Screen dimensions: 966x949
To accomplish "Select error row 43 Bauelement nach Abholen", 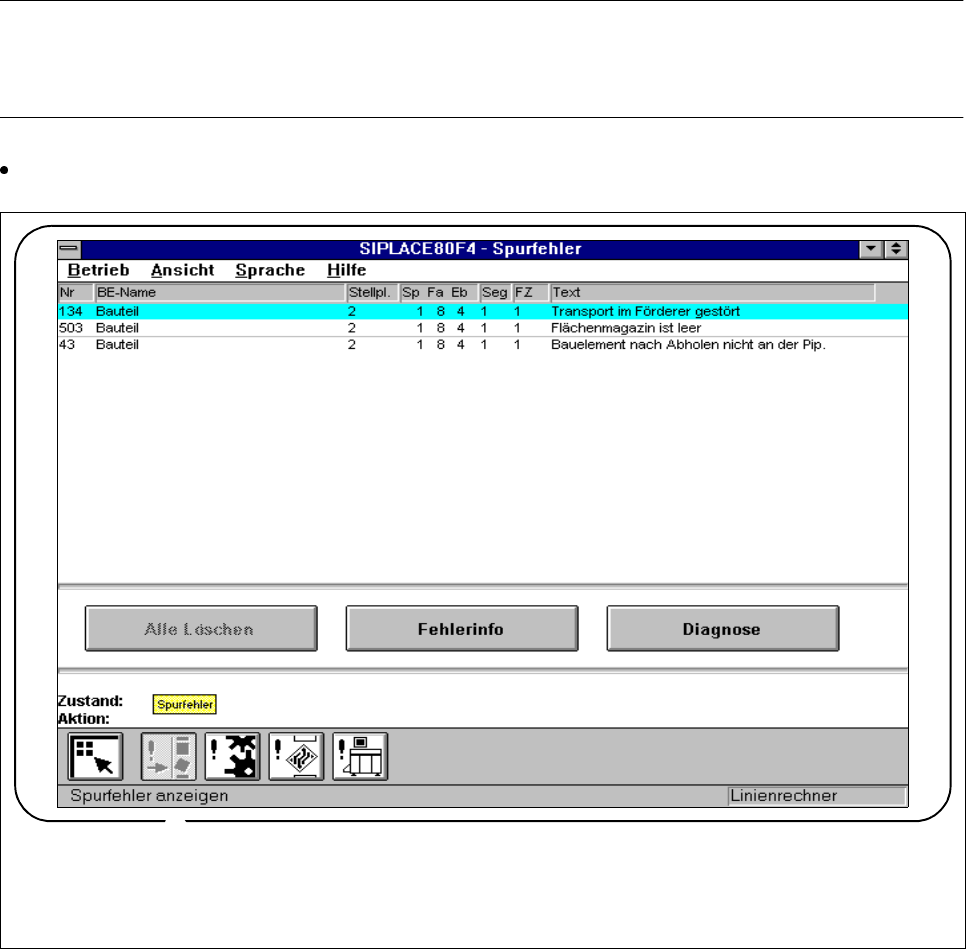I will (482, 344).
